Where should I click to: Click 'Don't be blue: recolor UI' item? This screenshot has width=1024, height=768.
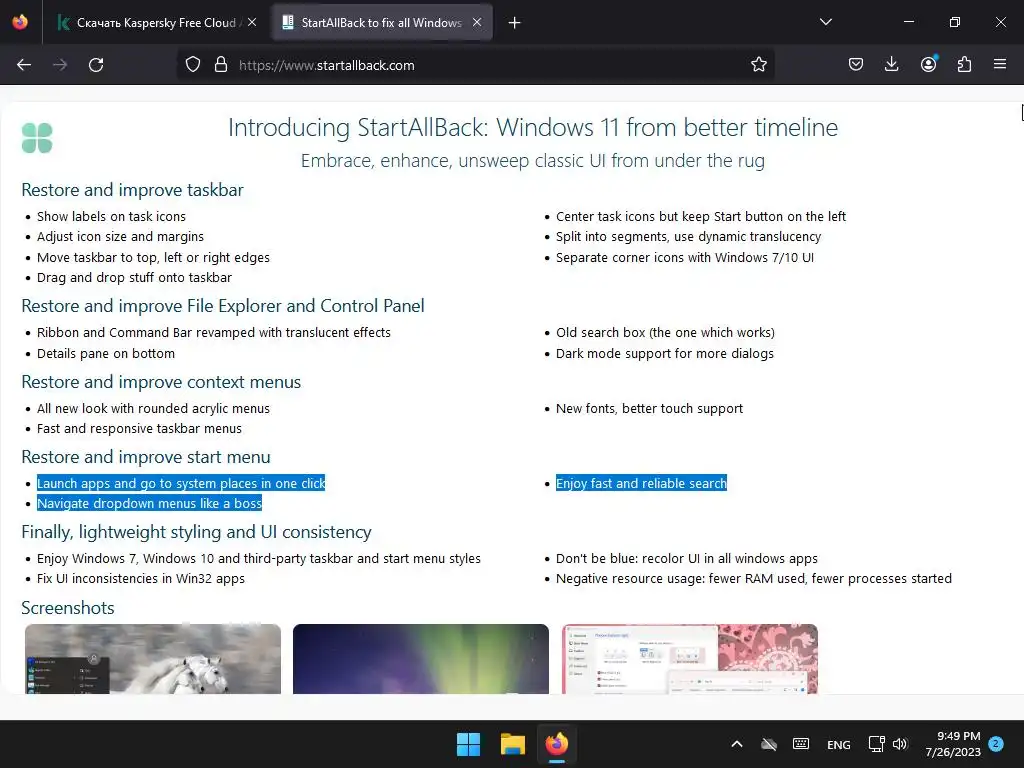[687, 558]
